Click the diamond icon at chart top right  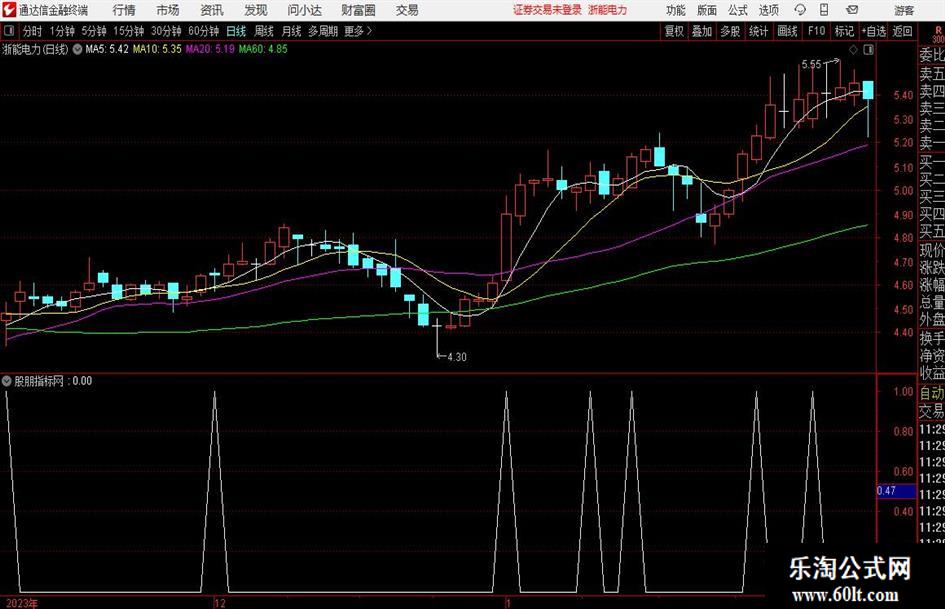click(x=853, y=50)
